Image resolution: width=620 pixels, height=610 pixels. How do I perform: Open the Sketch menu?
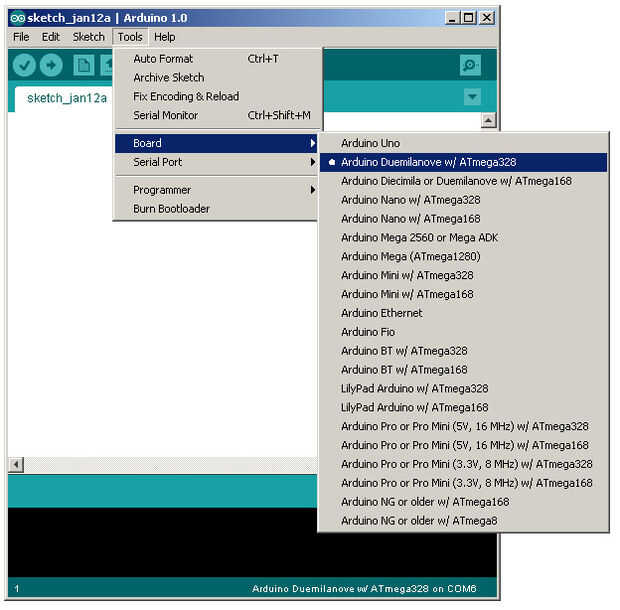click(89, 37)
